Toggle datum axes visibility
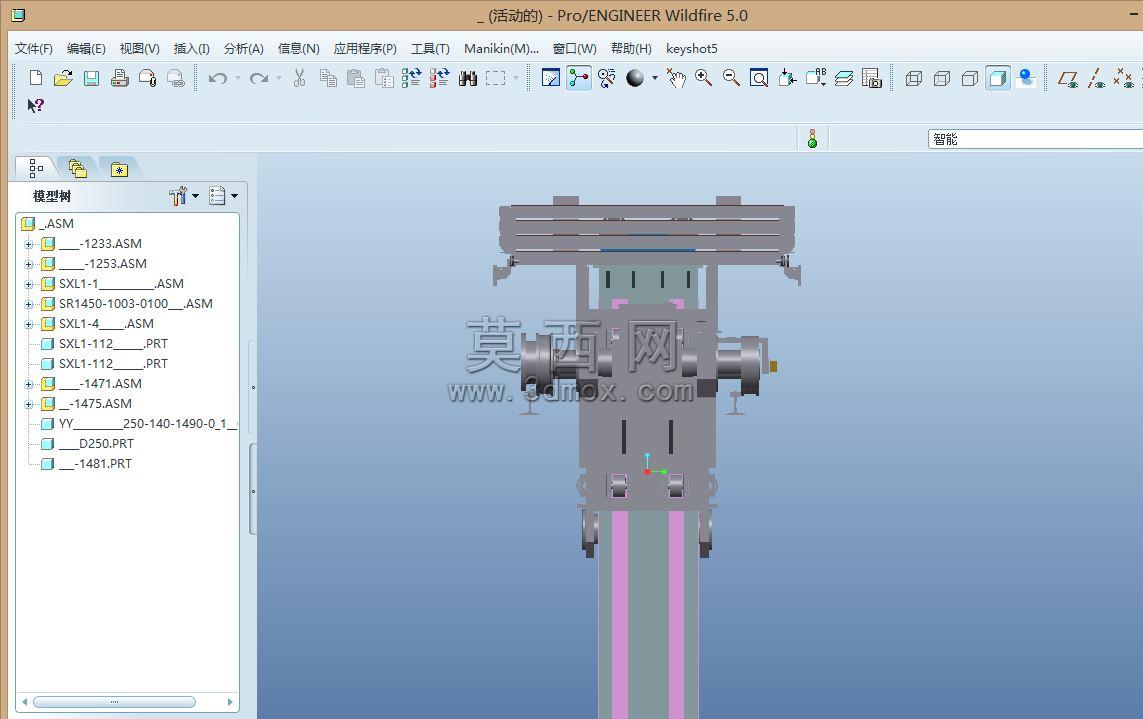The height and width of the screenshot is (719, 1143). tap(1096, 78)
